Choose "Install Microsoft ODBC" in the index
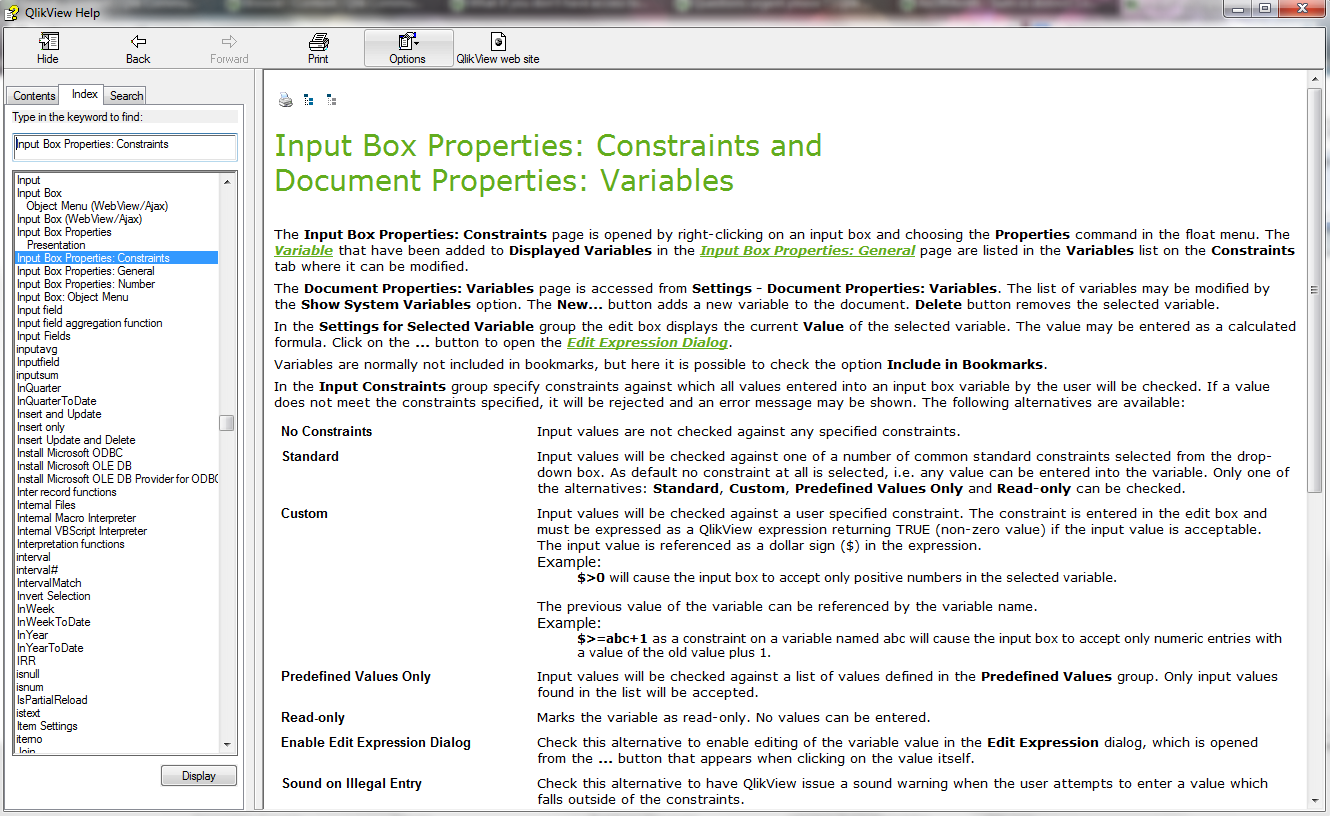 coord(69,453)
